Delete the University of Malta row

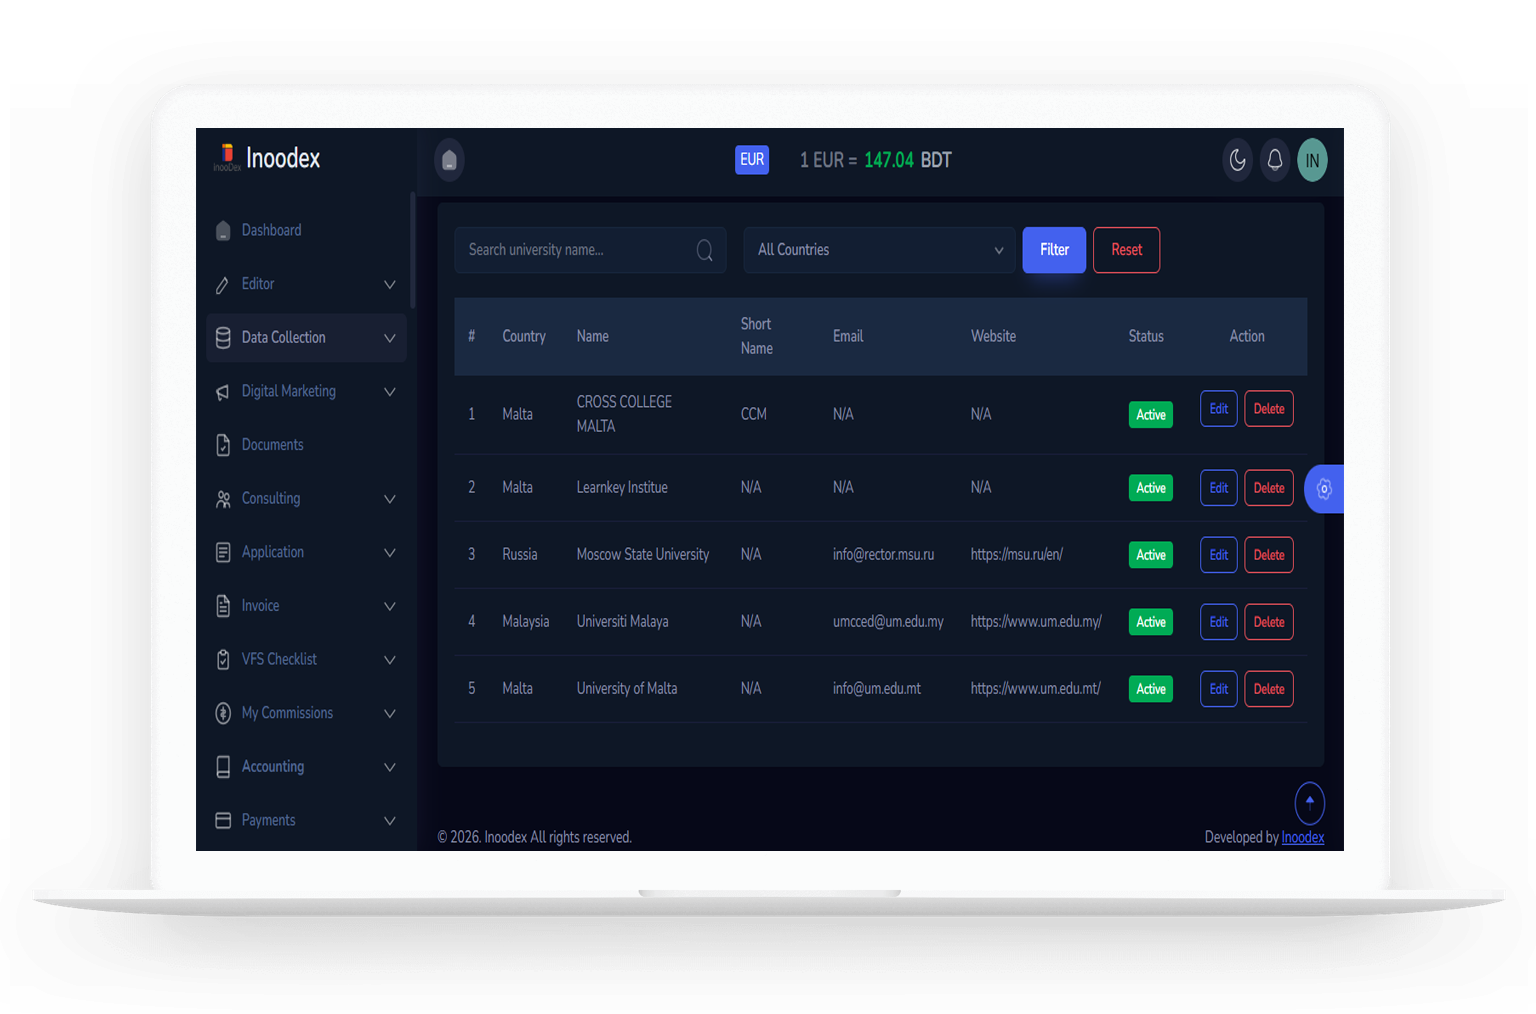coord(1269,689)
